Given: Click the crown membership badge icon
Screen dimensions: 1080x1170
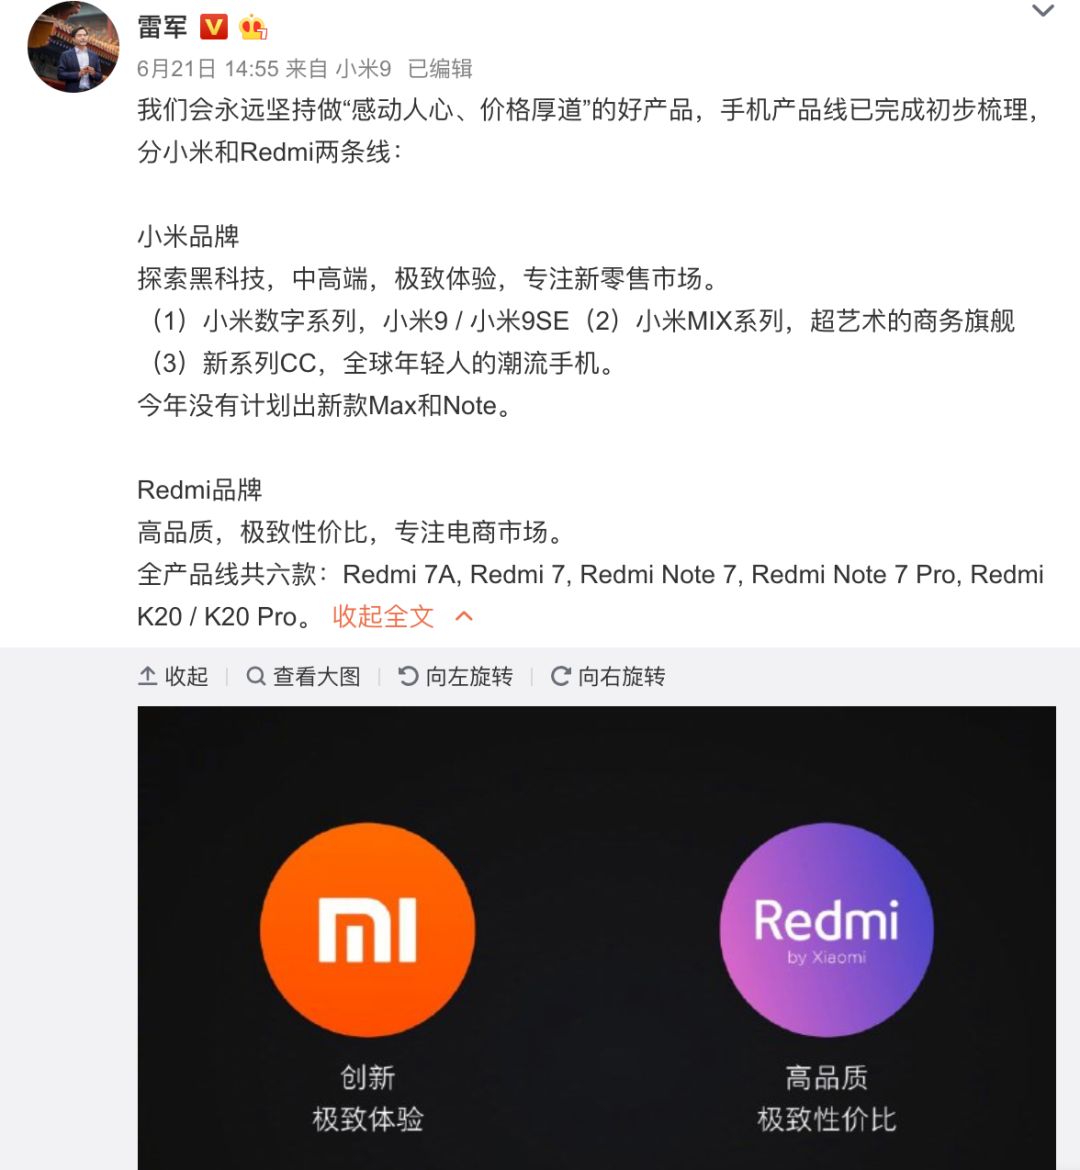Looking at the screenshot, I should pyautogui.click(x=253, y=28).
